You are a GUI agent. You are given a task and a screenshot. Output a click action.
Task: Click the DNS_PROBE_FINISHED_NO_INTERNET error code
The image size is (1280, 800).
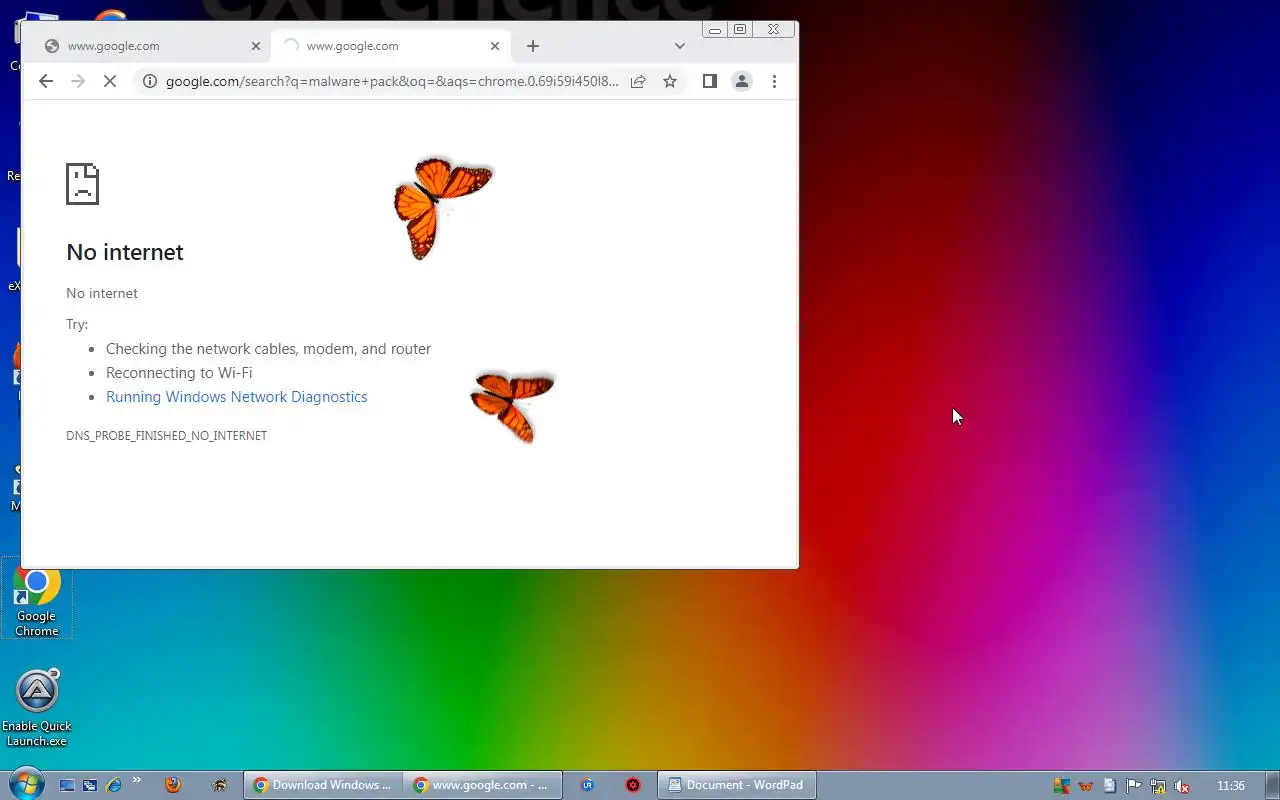[166, 436]
